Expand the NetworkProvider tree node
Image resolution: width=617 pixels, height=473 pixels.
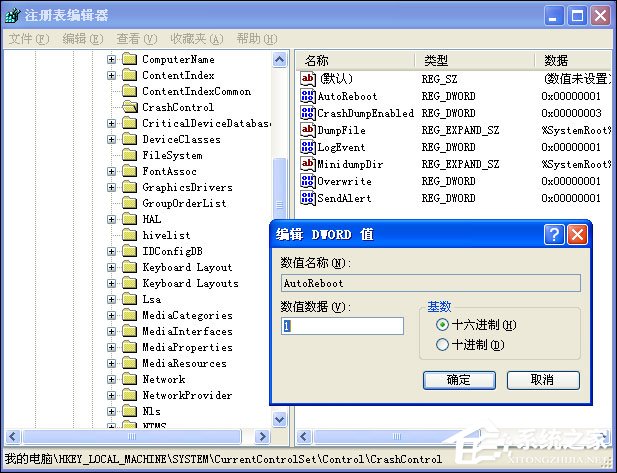click(x=112, y=395)
